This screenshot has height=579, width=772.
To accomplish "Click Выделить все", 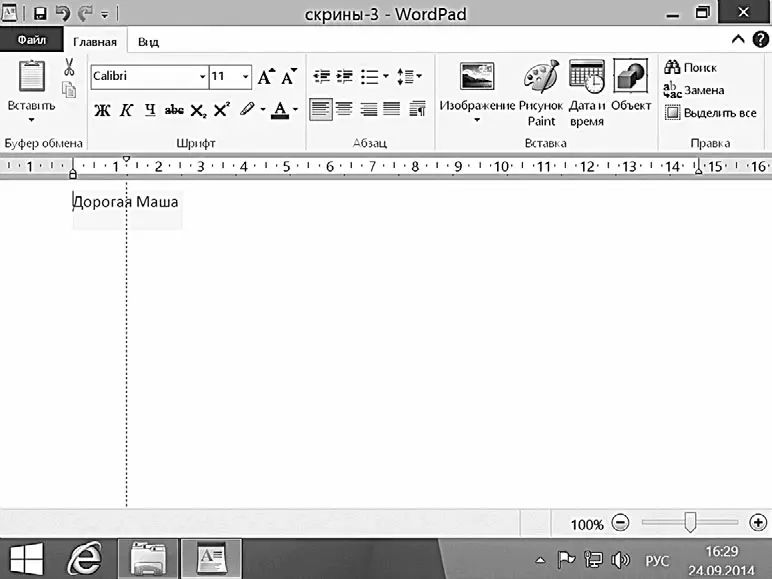I will (710, 113).
